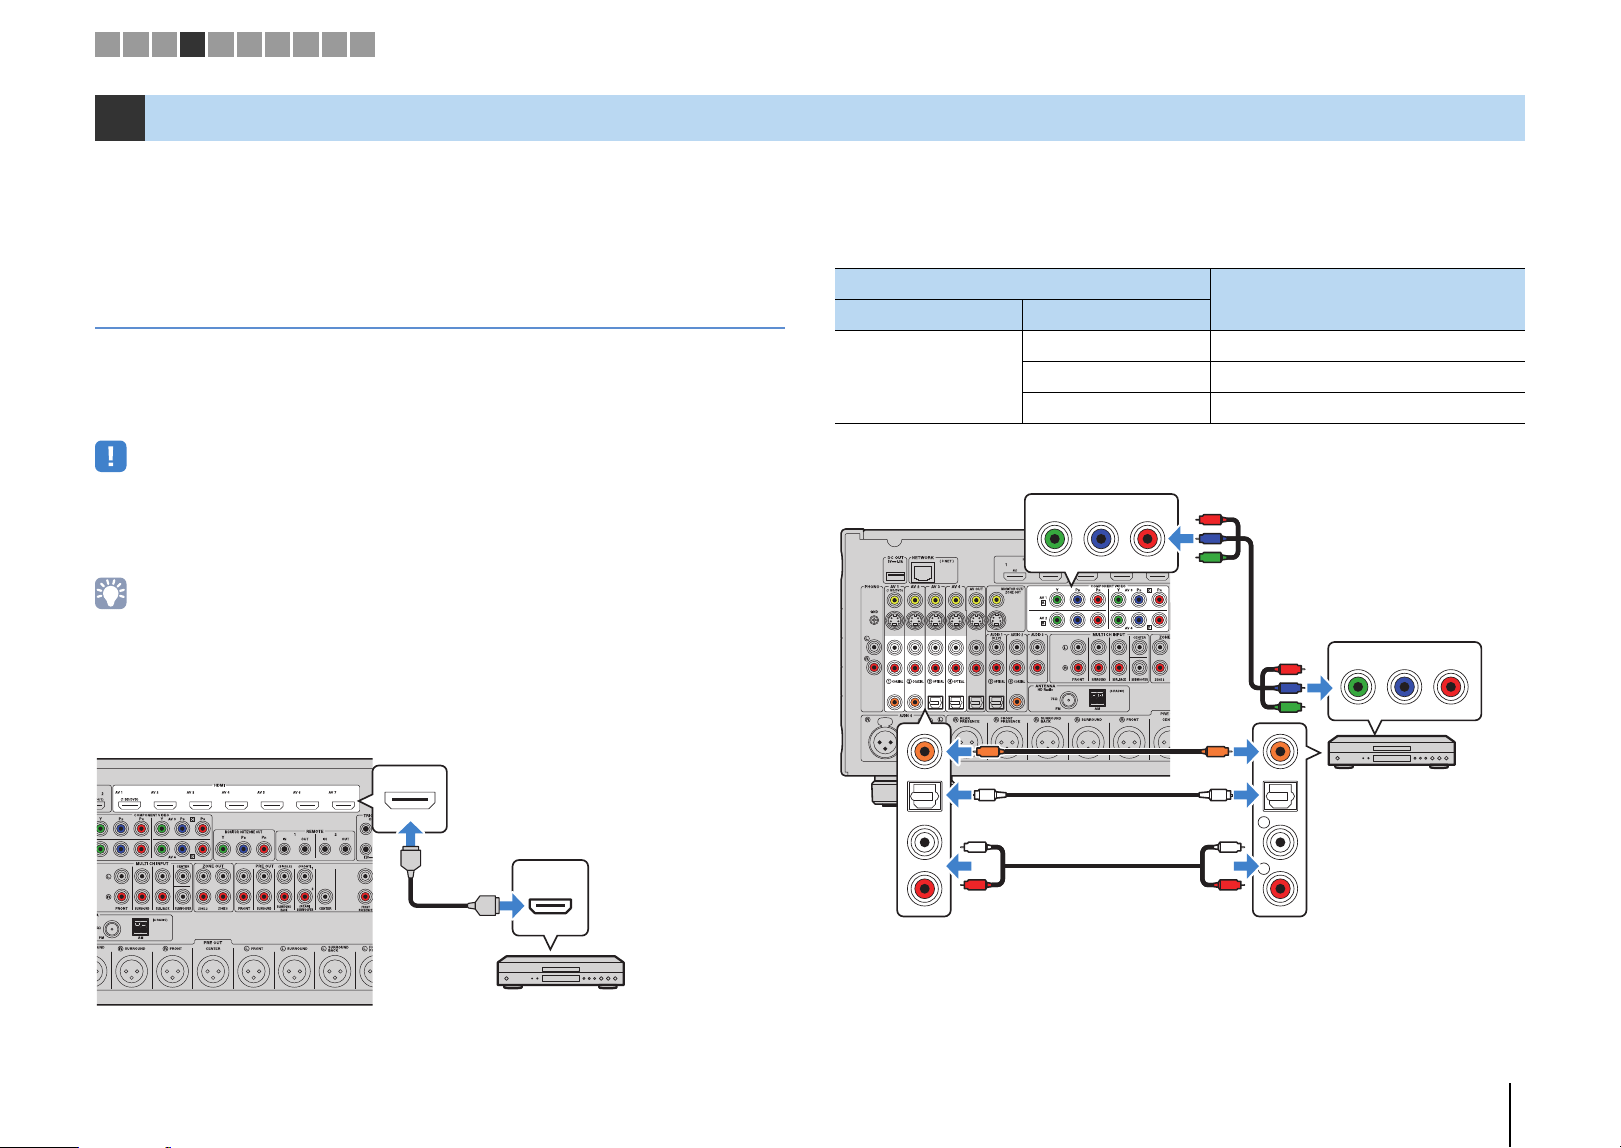Click the light bulb tip icon
The height and width of the screenshot is (1148, 1621).
(111, 593)
